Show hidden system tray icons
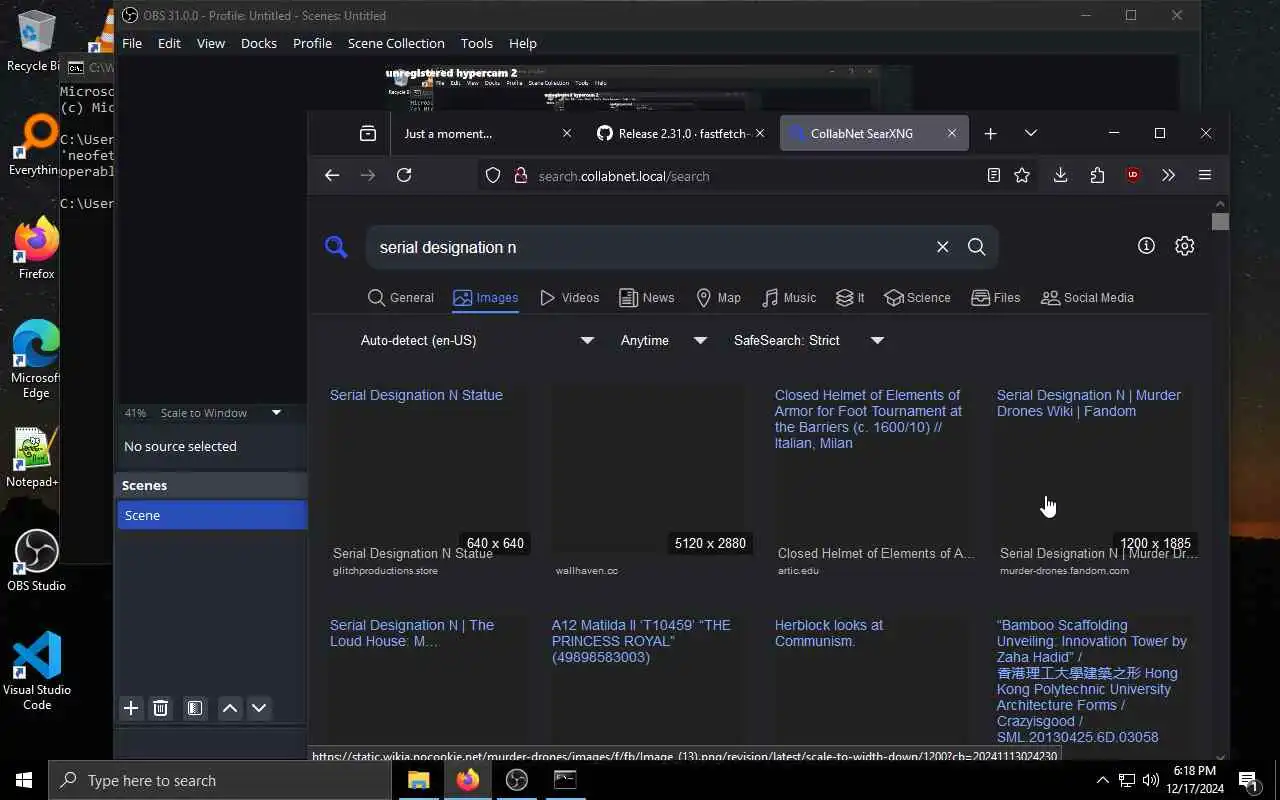1280x800 pixels. point(1102,780)
